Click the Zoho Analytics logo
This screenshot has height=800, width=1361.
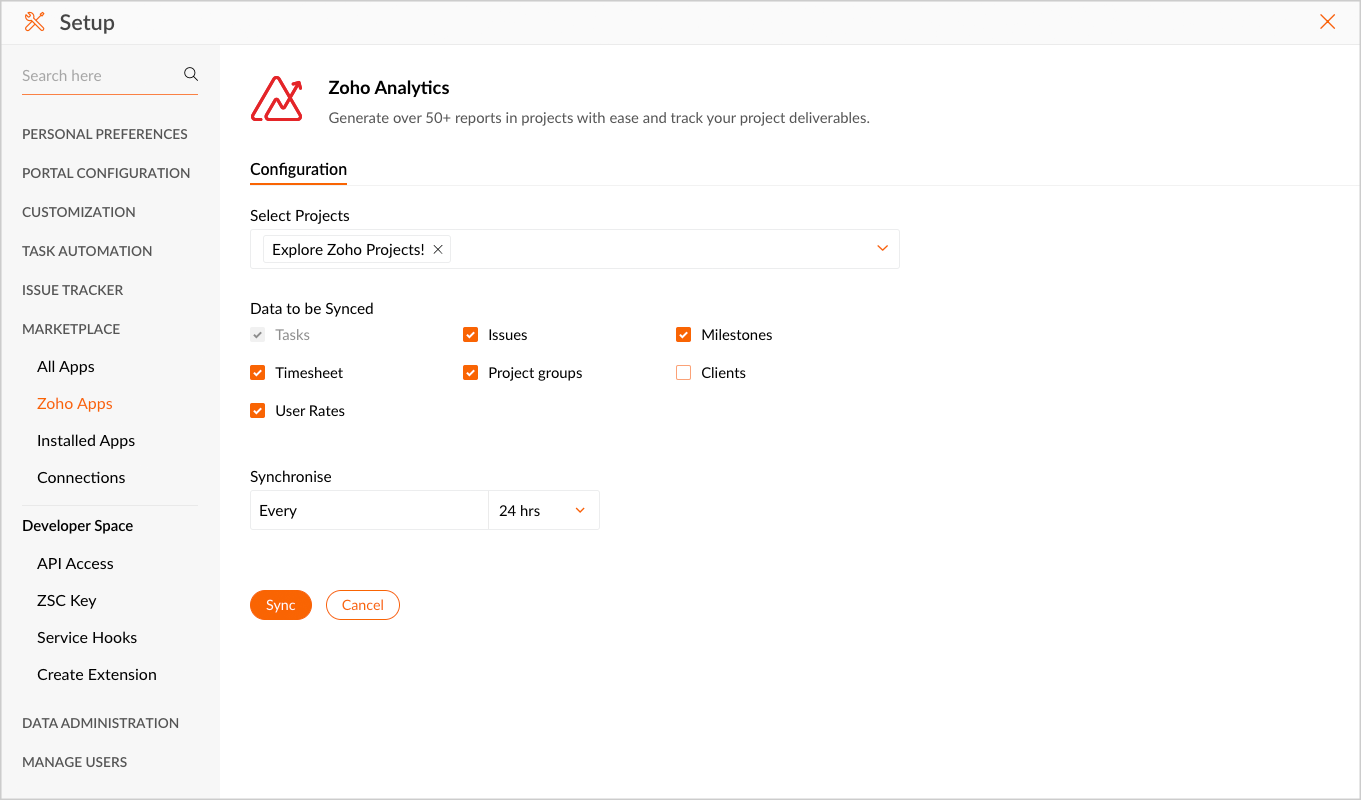coord(276,98)
